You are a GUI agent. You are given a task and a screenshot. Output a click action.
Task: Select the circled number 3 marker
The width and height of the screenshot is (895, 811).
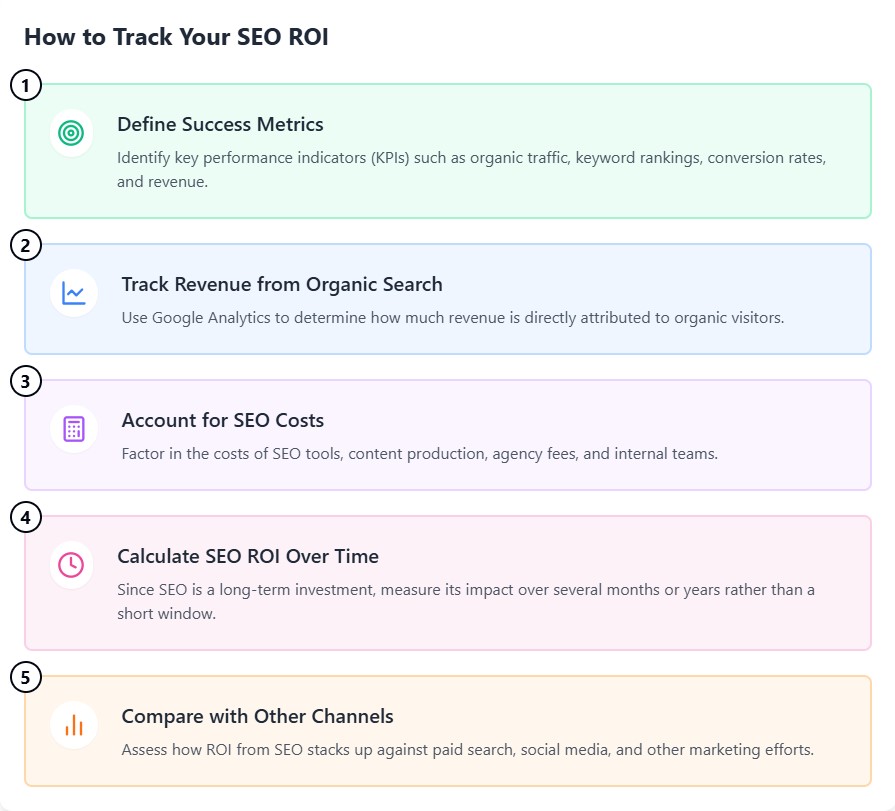point(26,381)
